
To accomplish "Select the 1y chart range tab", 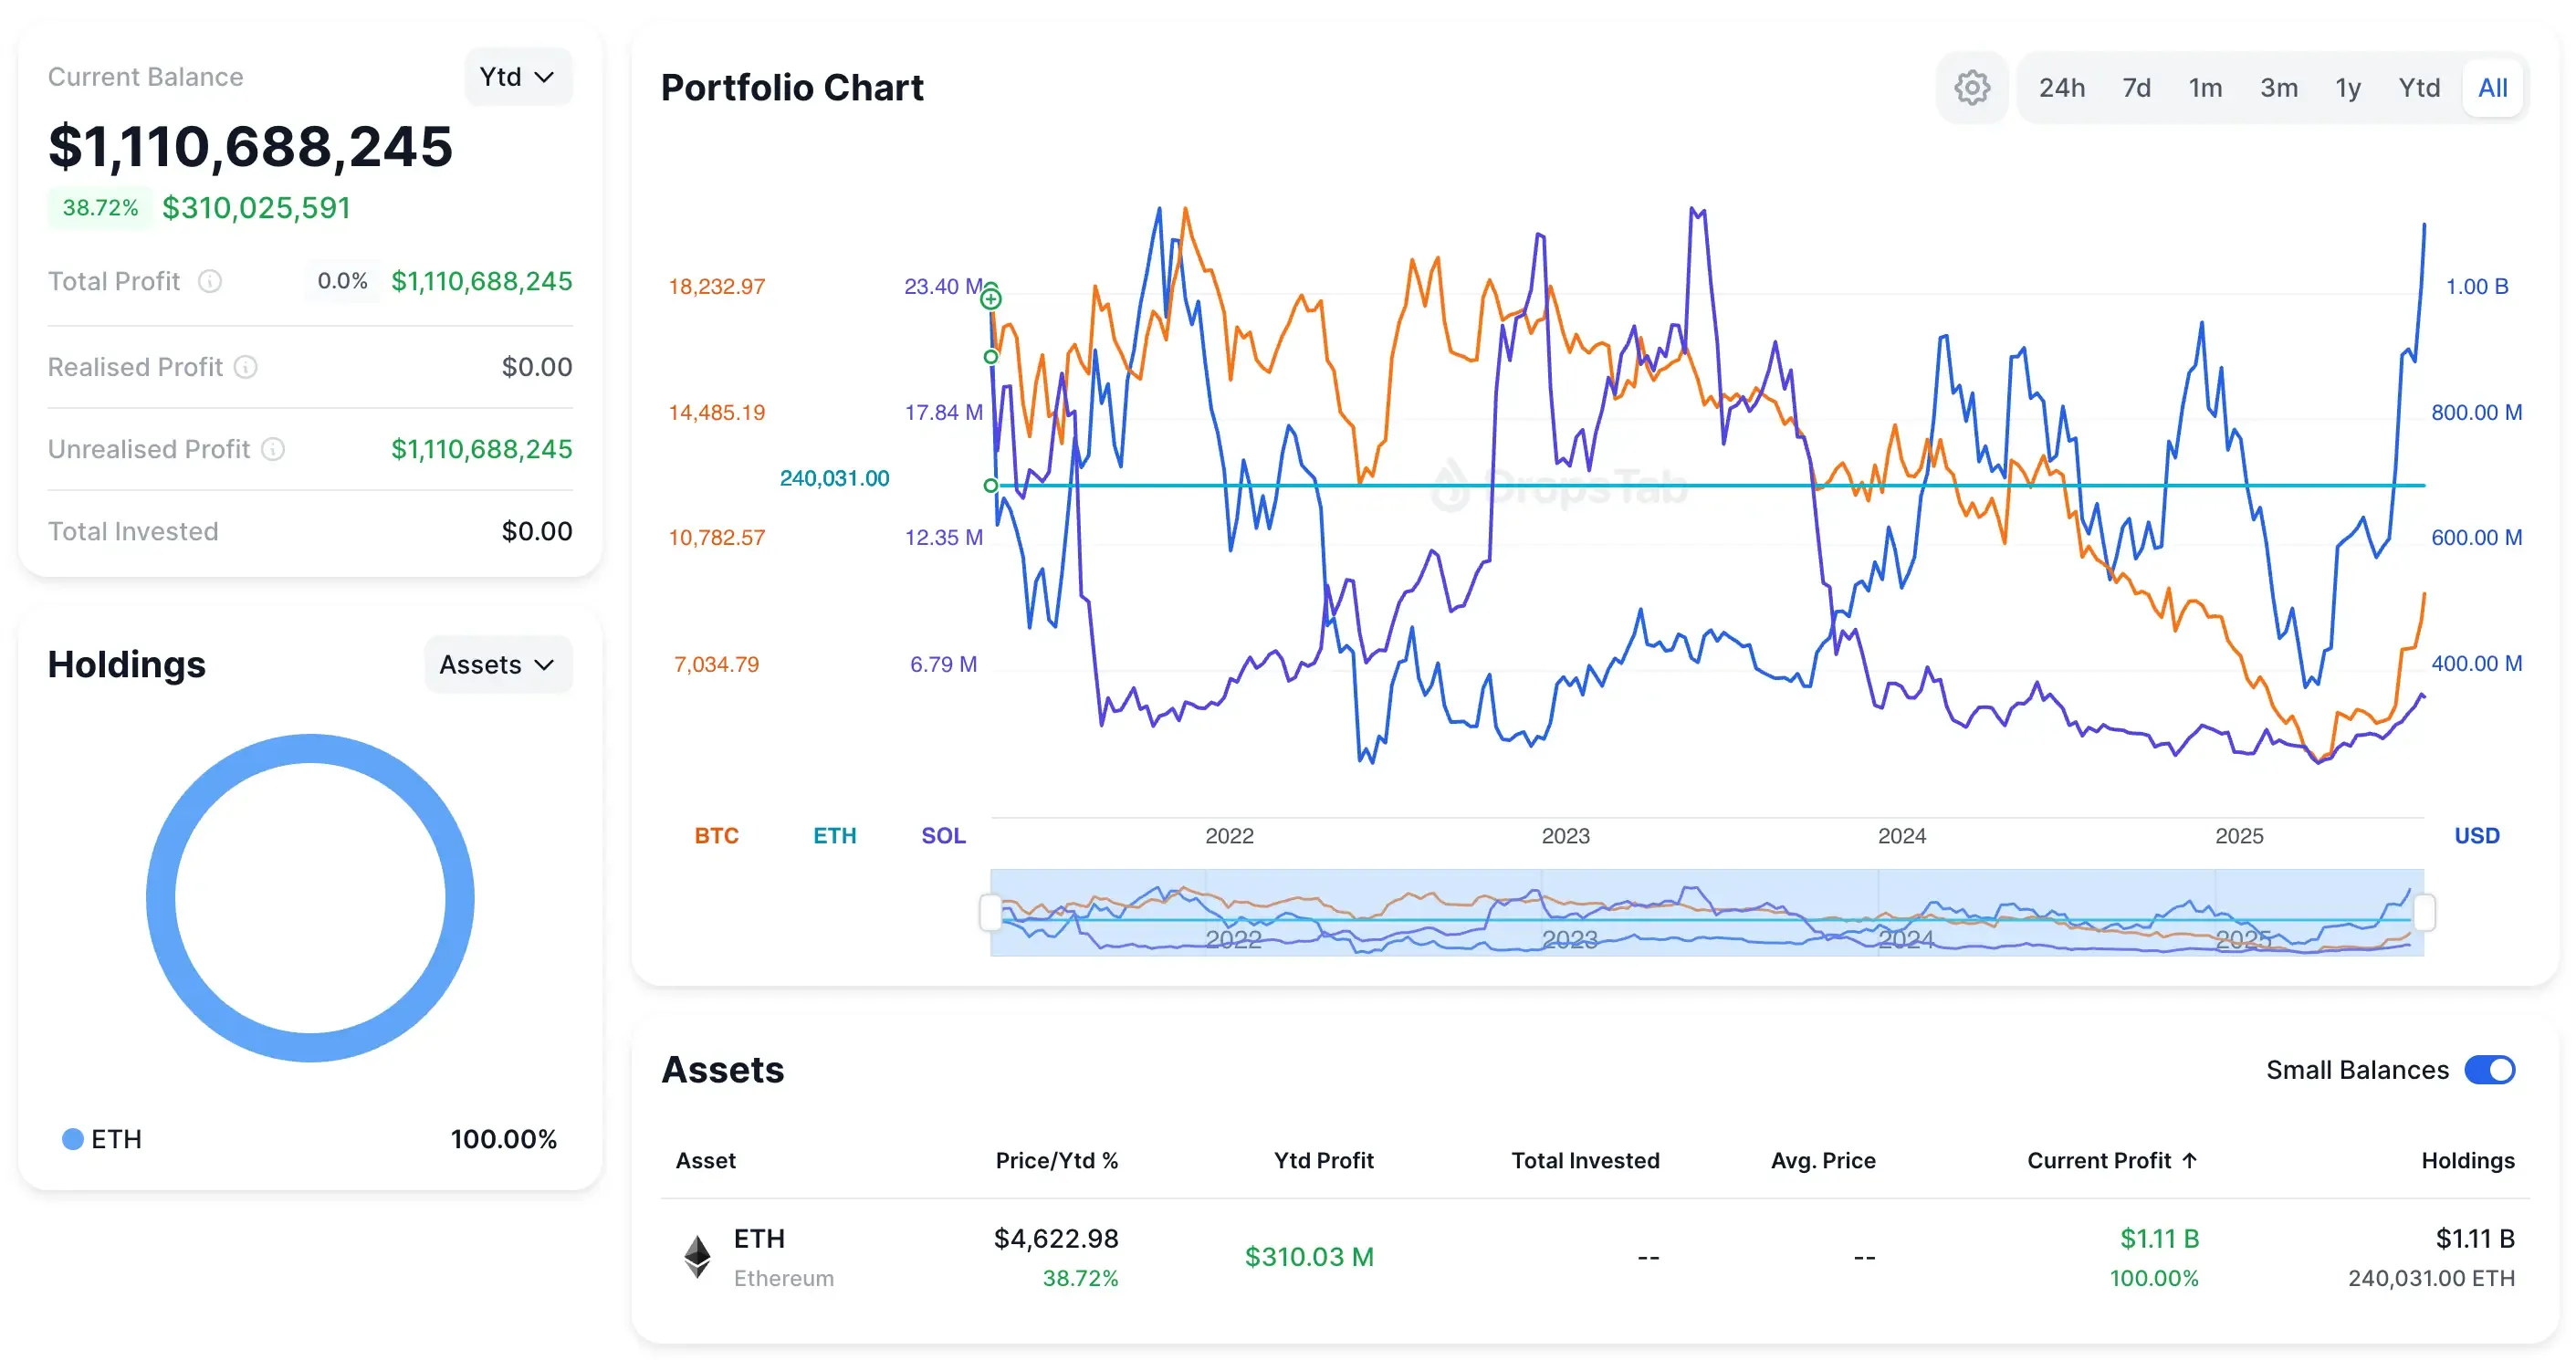I will pyautogui.click(x=2347, y=88).
